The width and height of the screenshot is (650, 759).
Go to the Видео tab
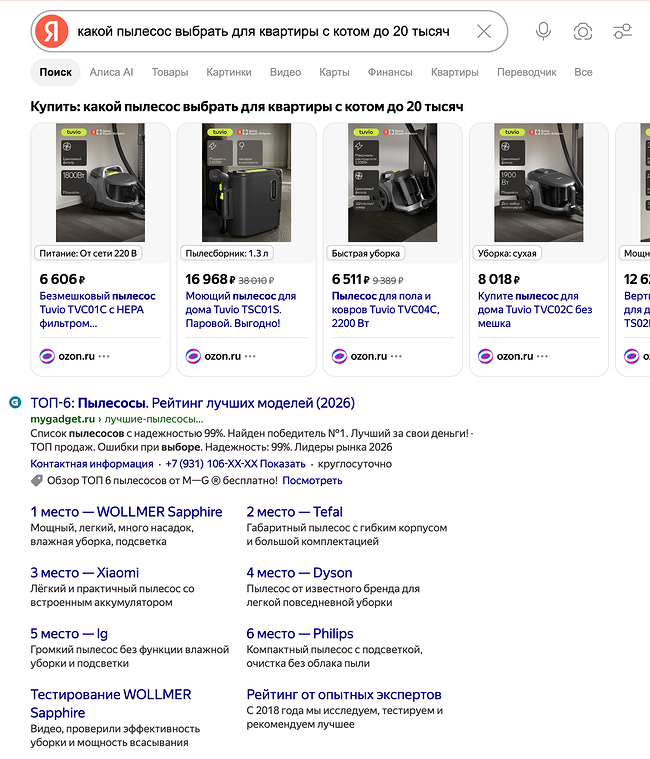coord(286,72)
